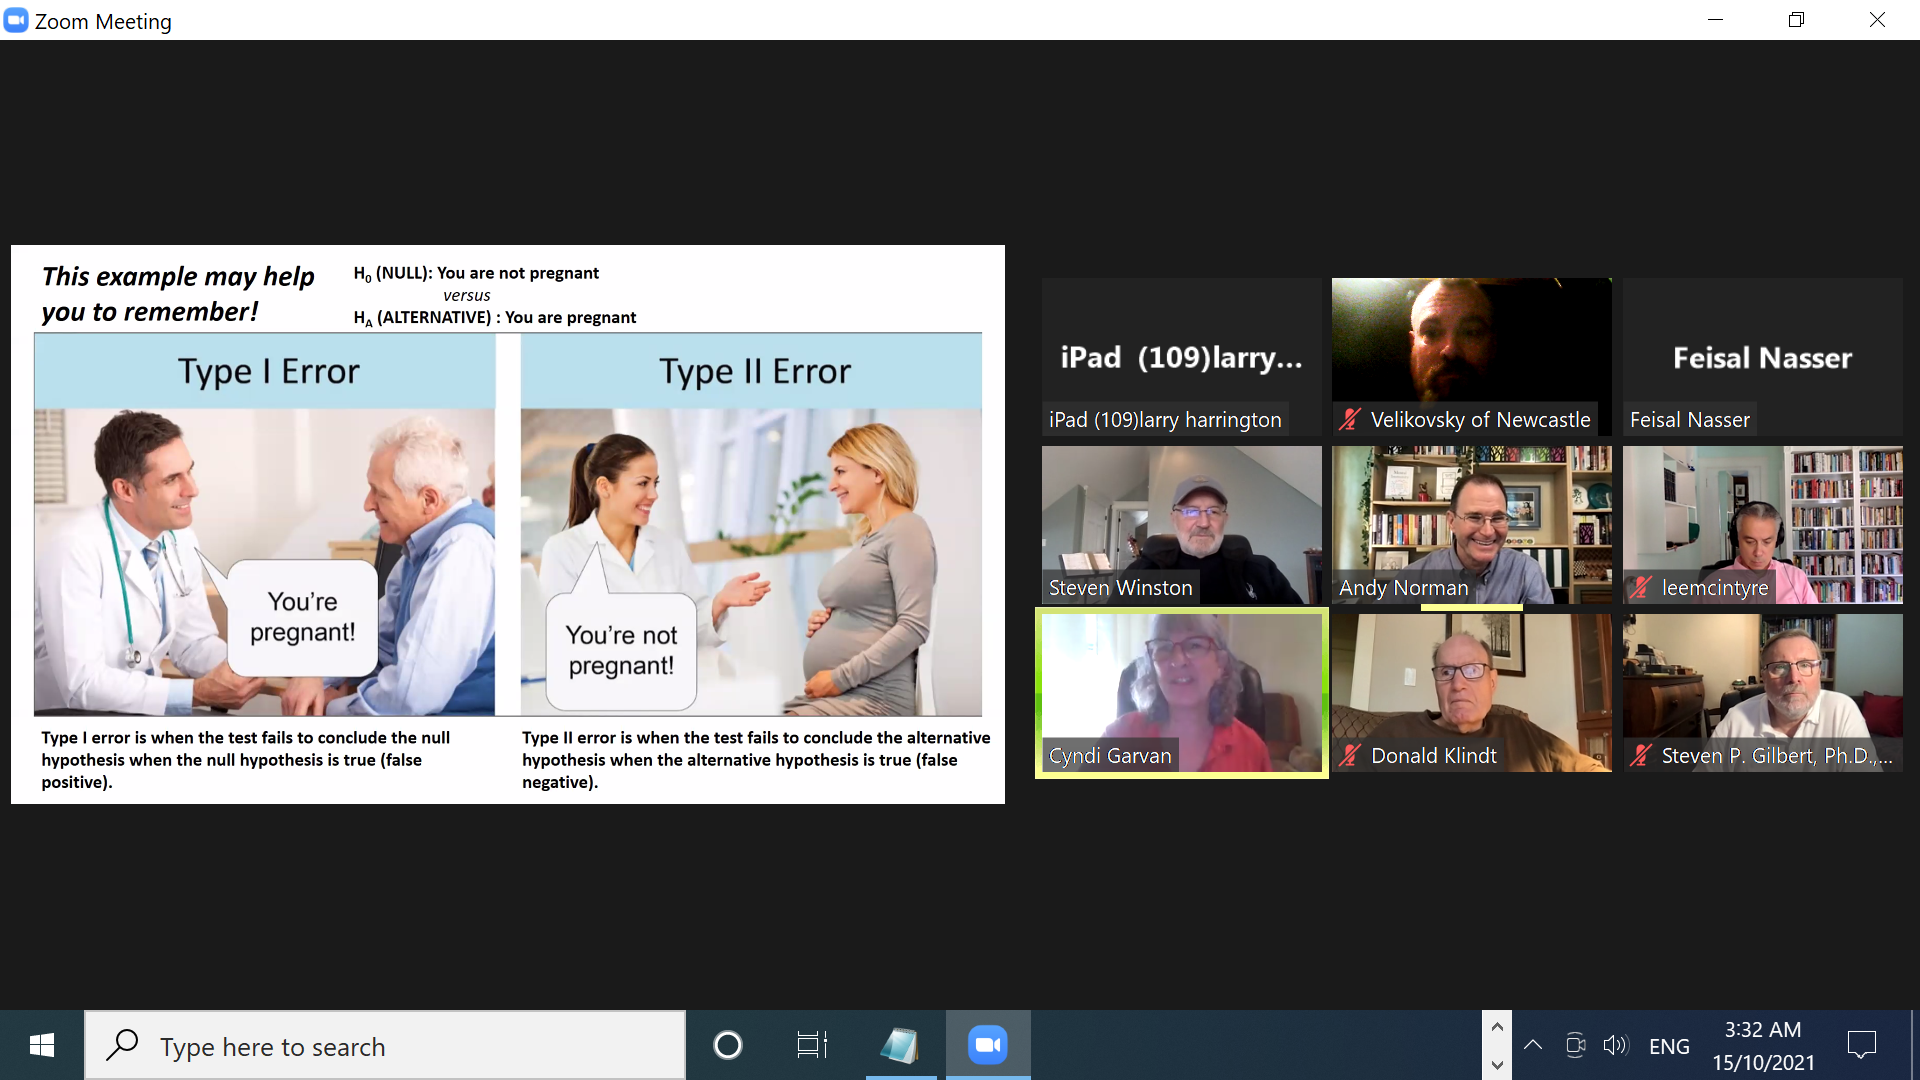This screenshot has width=1920, height=1080.
Task: Click muted mic icon on leemcintyre
Action: tap(1641, 588)
